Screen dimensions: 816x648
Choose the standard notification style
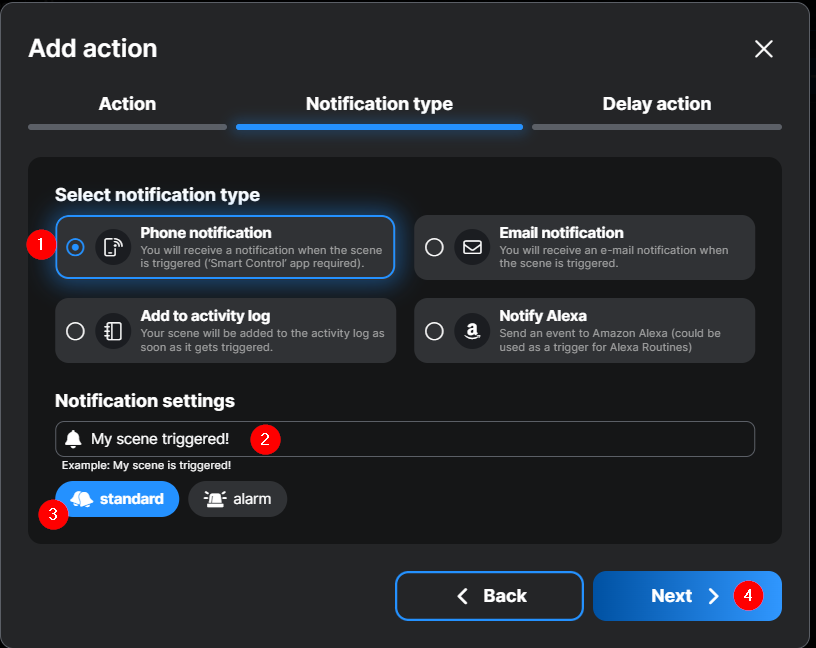tap(118, 499)
